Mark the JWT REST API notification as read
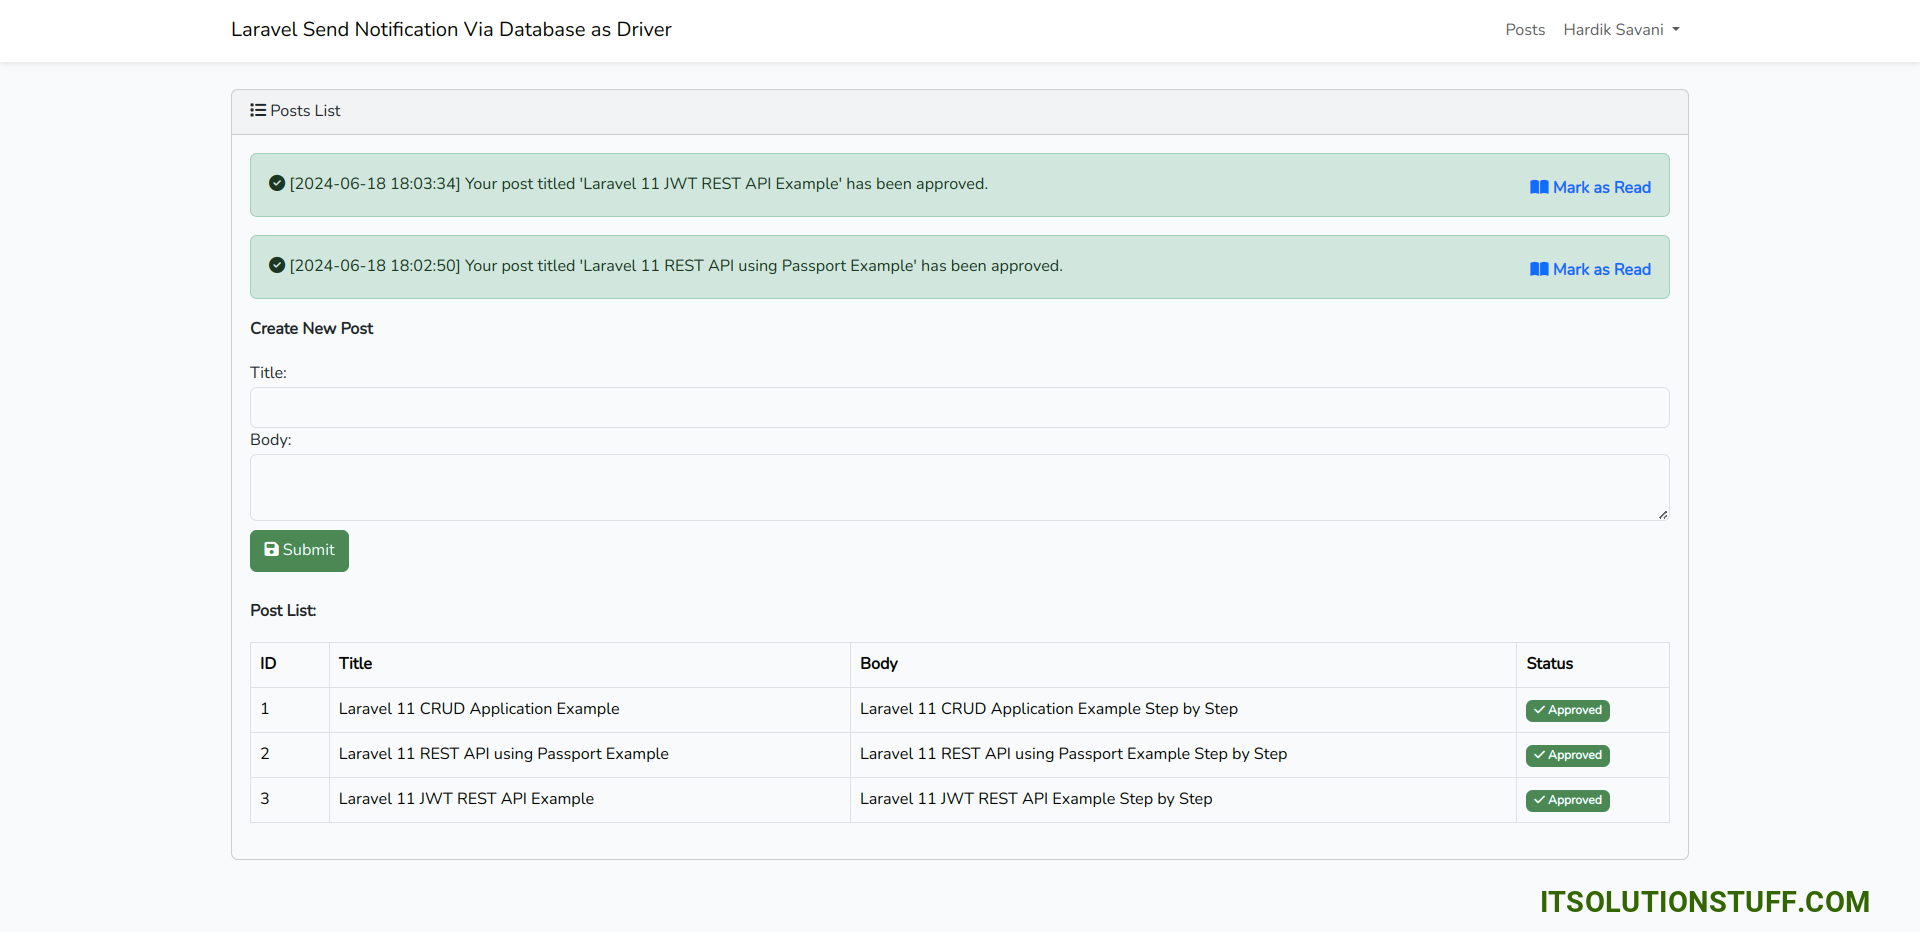Screen dimensions: 1920x932 (x=1600, y=187)
